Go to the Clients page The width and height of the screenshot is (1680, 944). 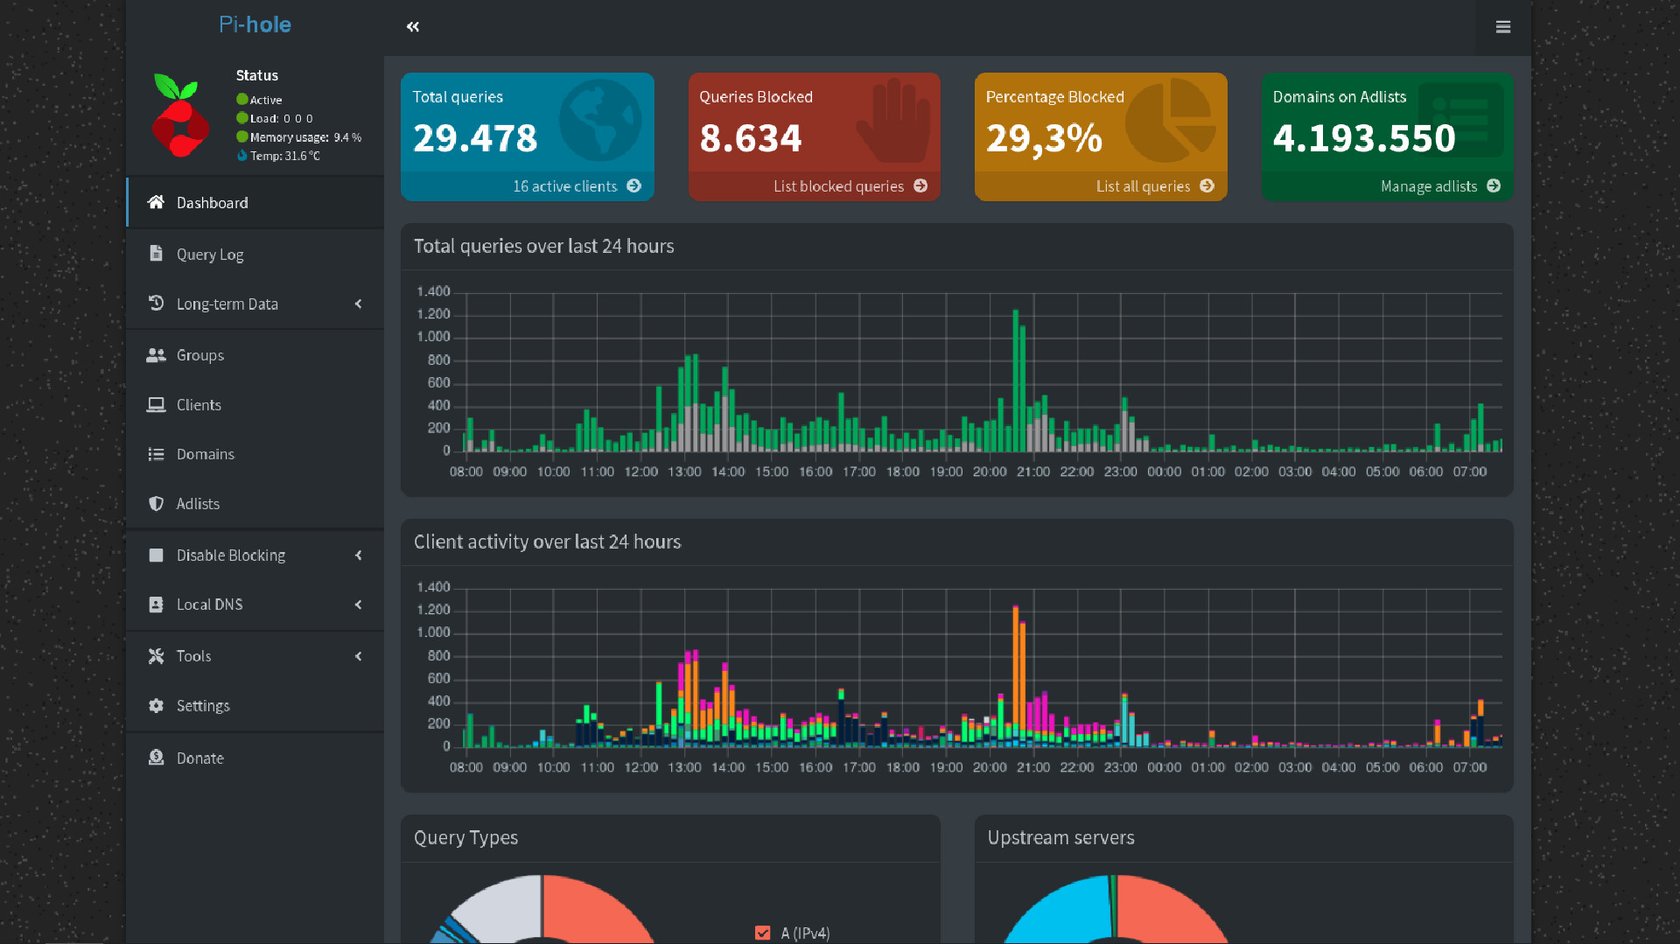[x=255, y=405]
